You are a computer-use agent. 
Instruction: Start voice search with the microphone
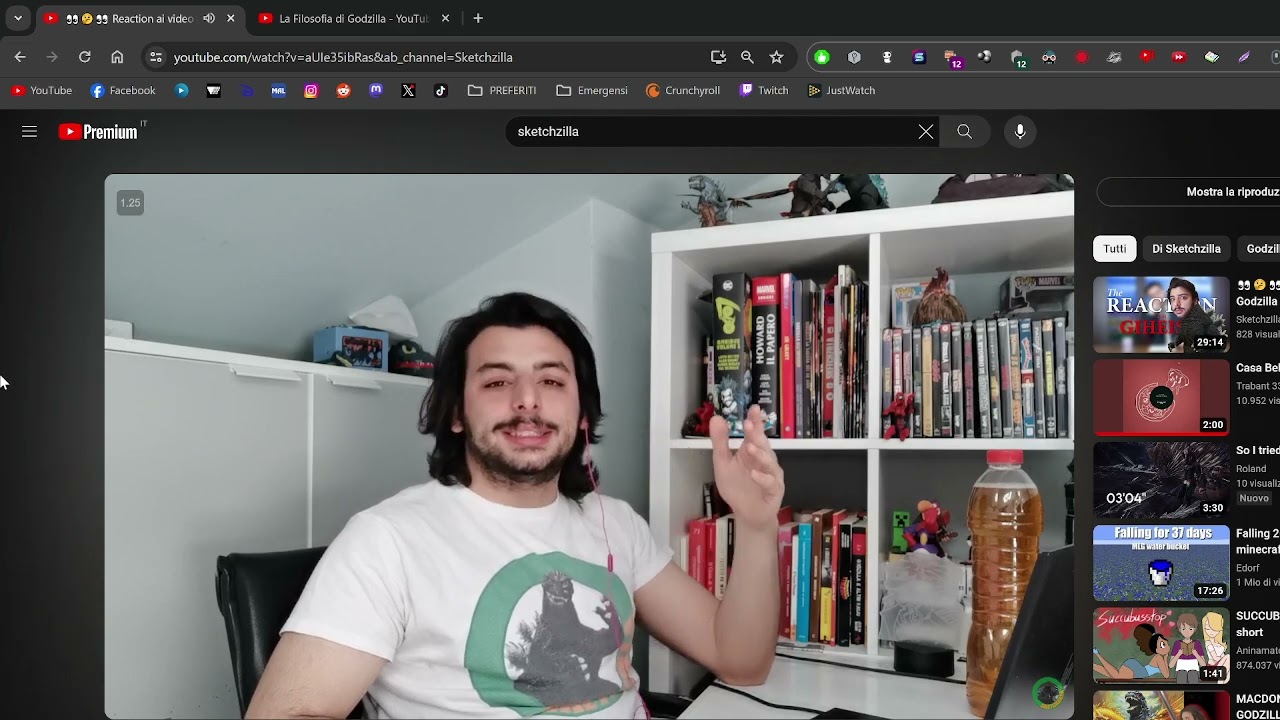pyautogui.click(x=1020, y=131)
